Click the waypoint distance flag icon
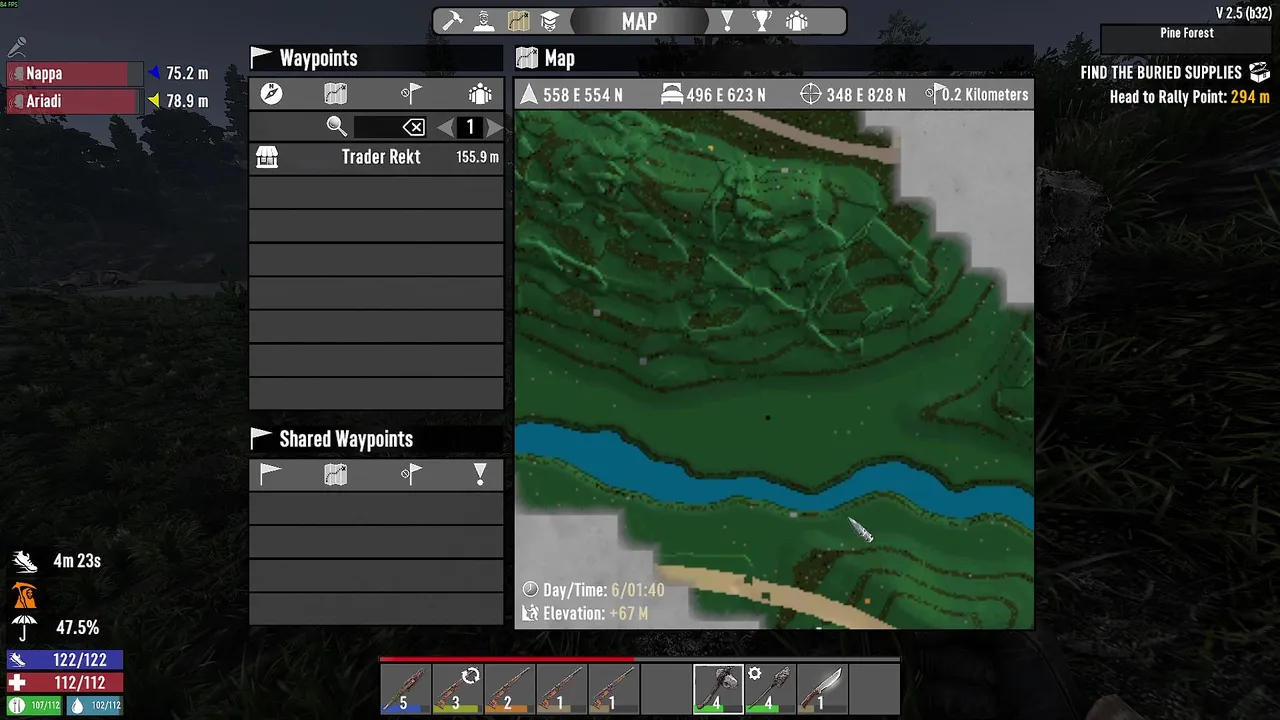The height and width of the screenshot is (720, 1280). pos(933,94)
